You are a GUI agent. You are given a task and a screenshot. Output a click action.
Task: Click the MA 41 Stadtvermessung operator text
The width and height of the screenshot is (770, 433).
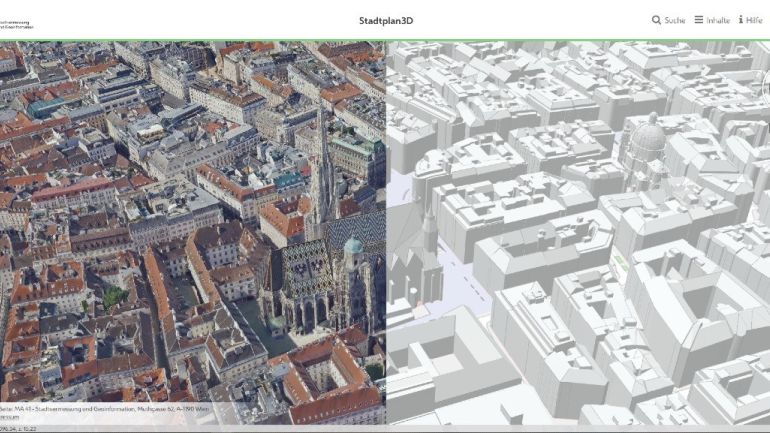coord(104,408)
